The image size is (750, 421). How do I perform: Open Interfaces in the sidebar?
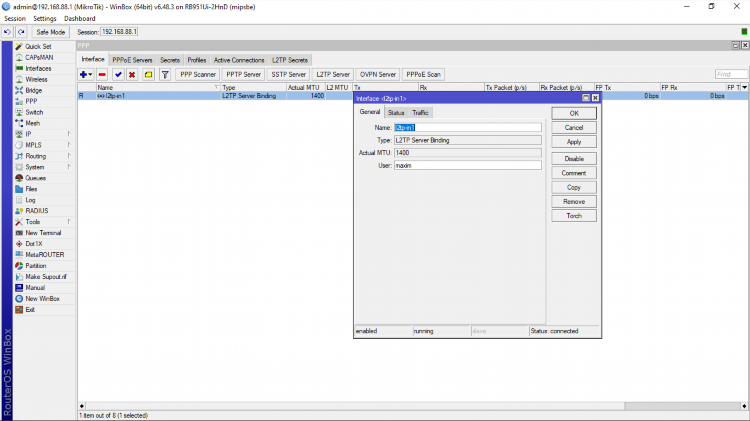tap(38, 68)
